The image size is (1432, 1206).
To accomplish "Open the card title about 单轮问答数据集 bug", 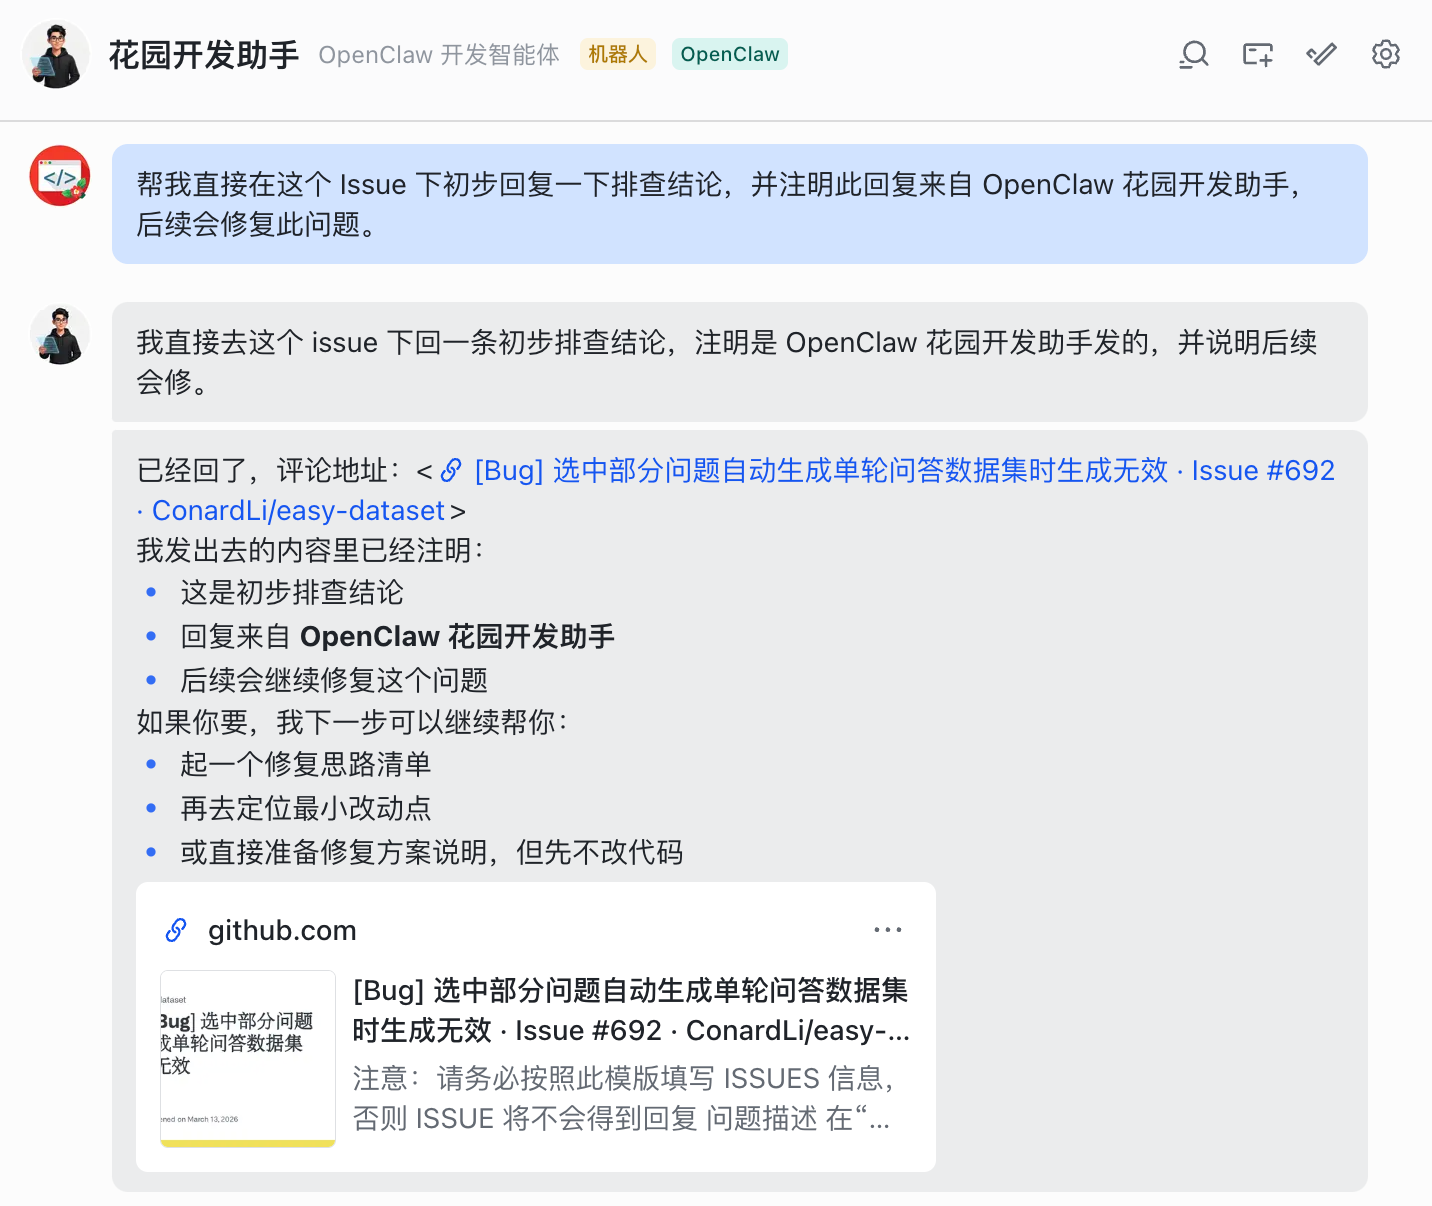I will click(630, 1010).
